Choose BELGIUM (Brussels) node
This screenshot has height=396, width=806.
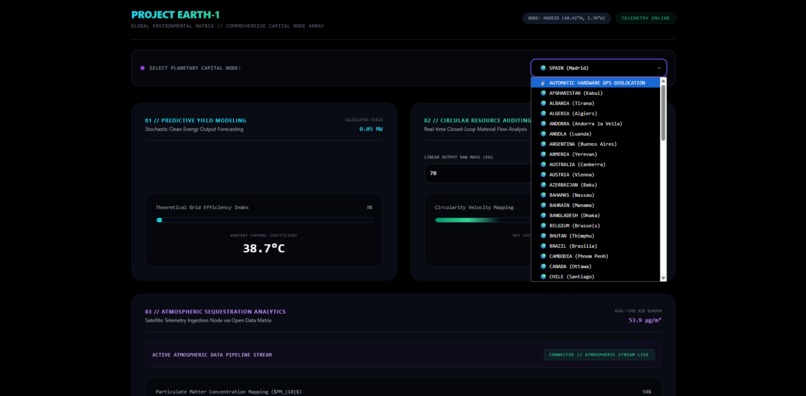pyautogui.click(x=595, y=225)
